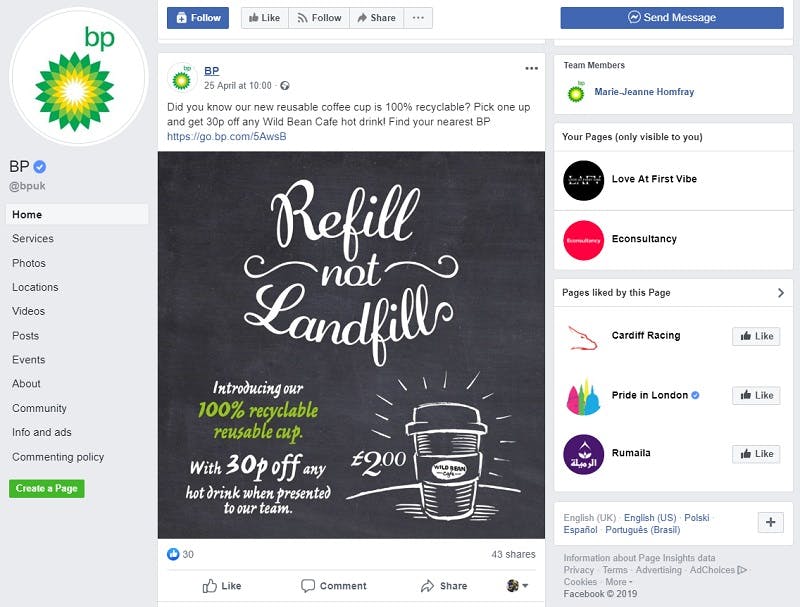Open the Love At First Vibe page icon

point(583,180)
